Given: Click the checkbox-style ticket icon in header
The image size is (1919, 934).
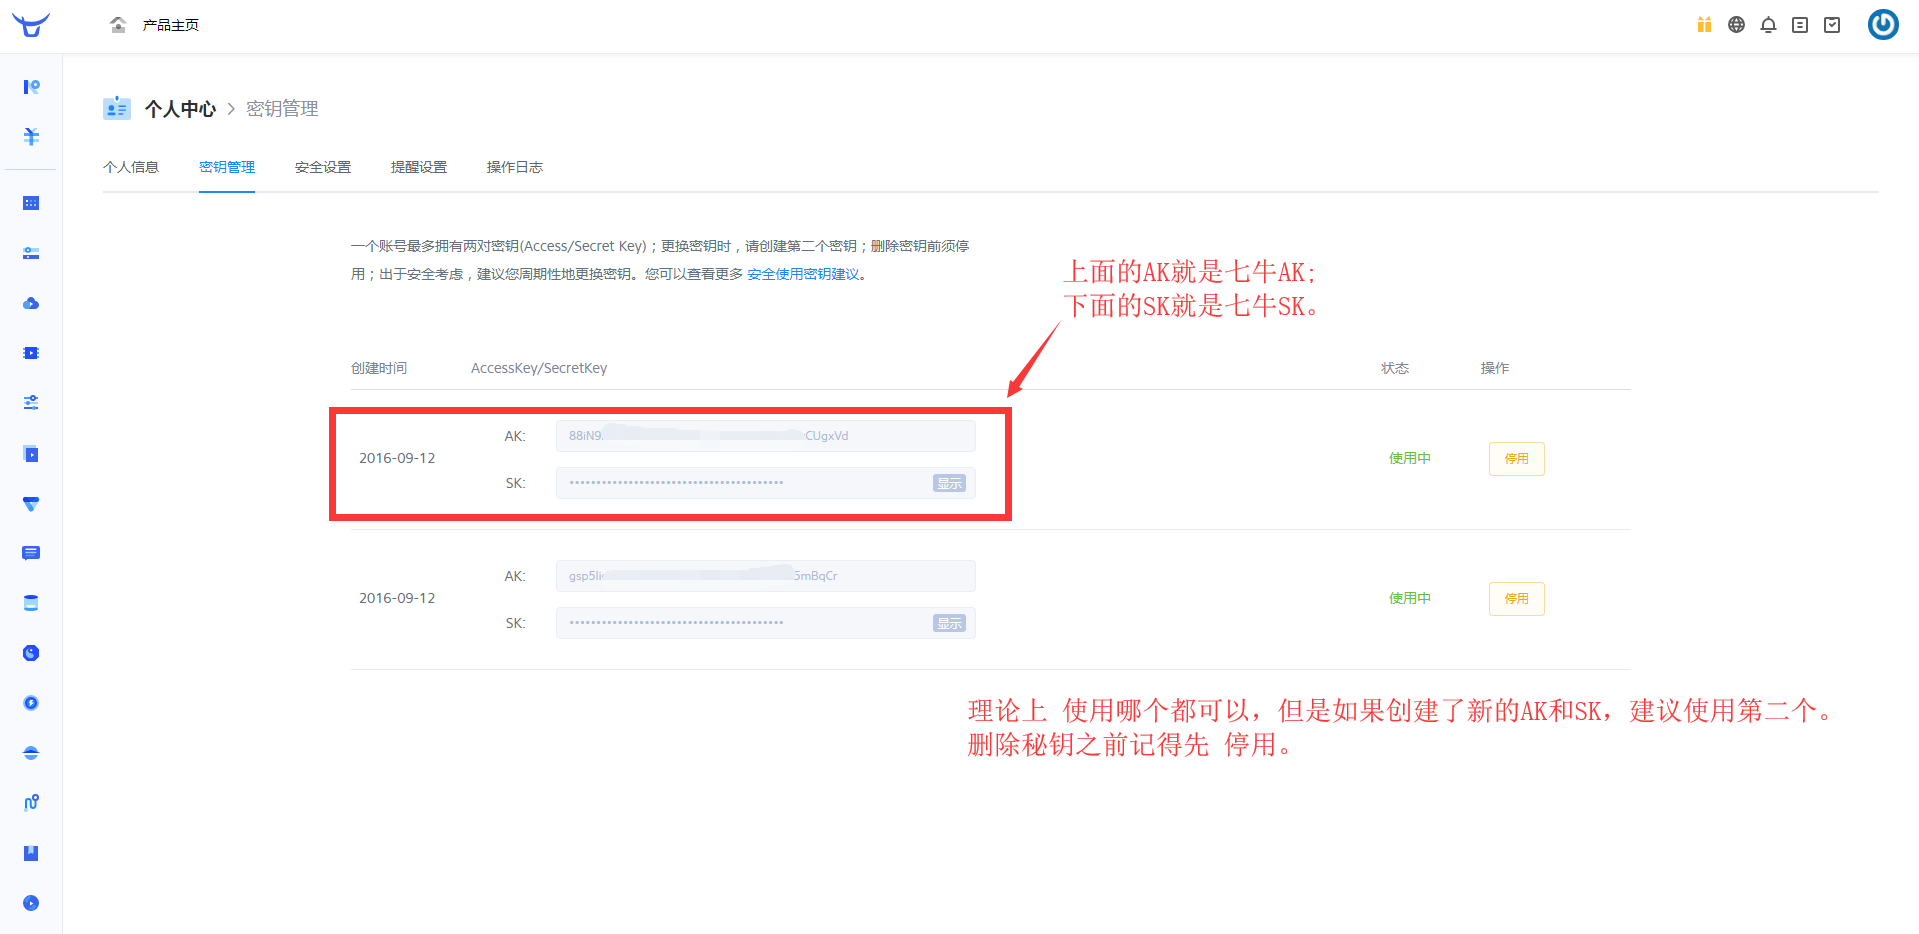Looking at the screenshot, I should (1832, 25).
